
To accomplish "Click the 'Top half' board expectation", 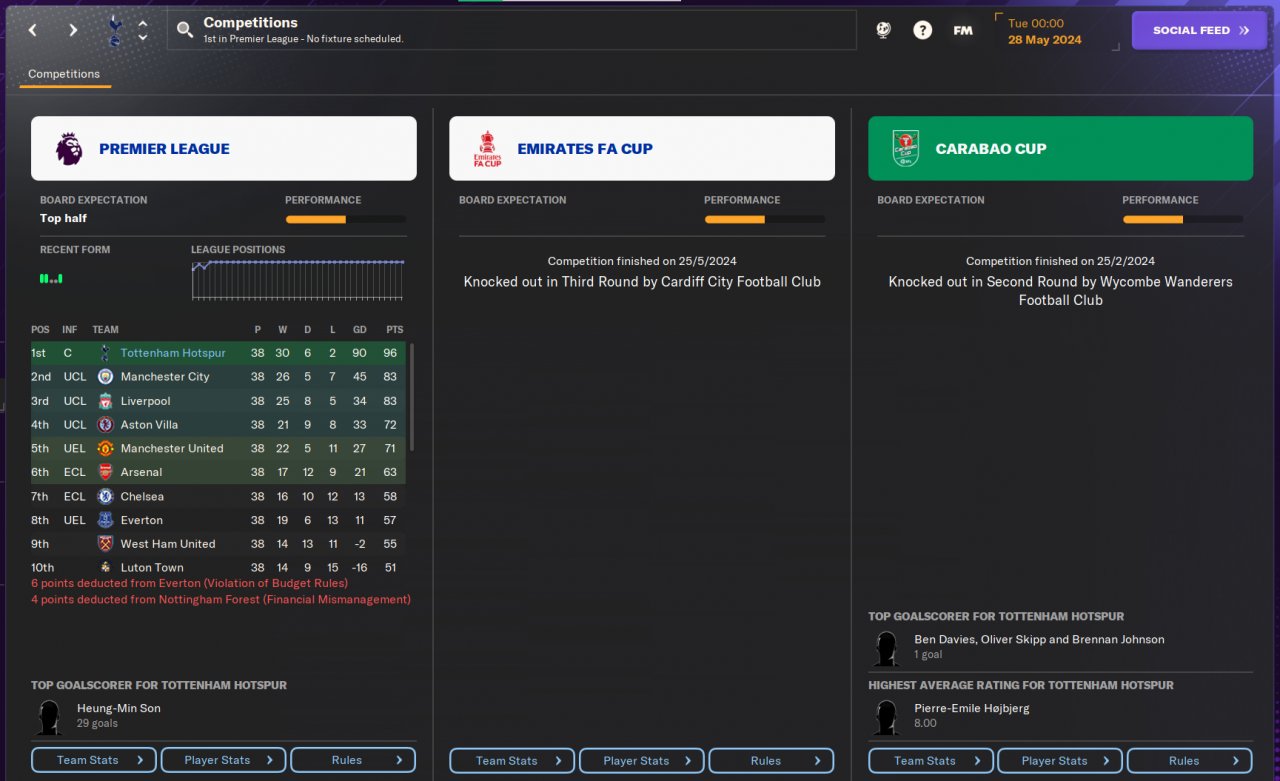I will [x=64, y=218].
